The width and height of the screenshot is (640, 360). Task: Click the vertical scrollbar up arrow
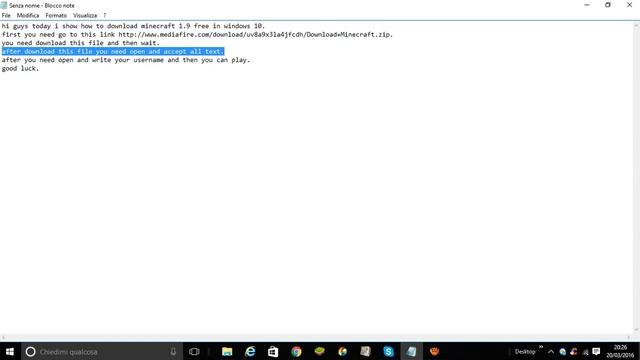click(636, 25)
